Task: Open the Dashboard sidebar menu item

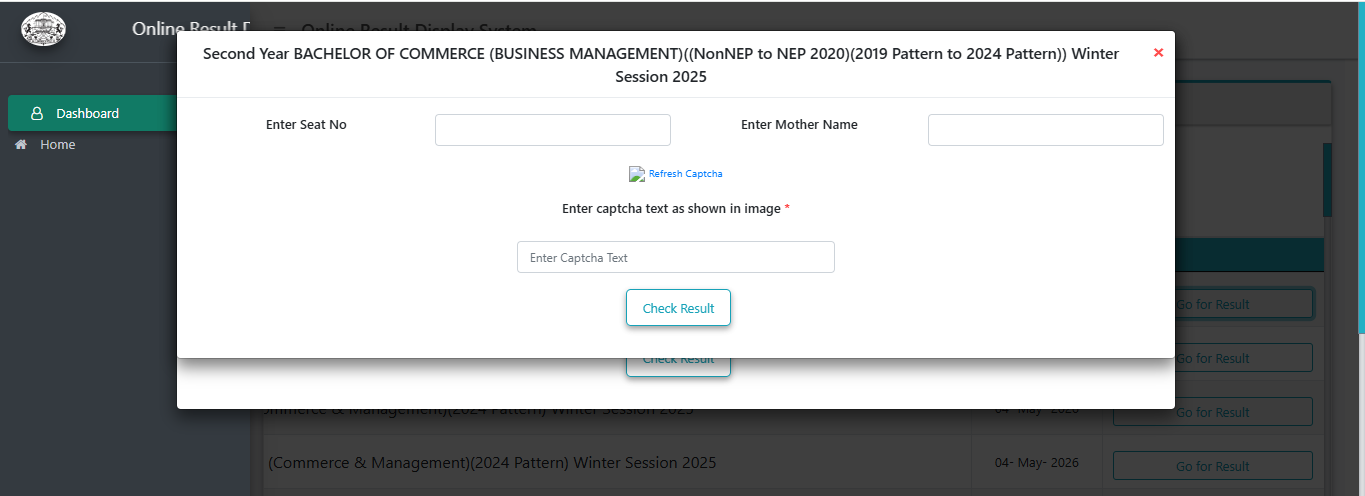Action: coord(93,113)
